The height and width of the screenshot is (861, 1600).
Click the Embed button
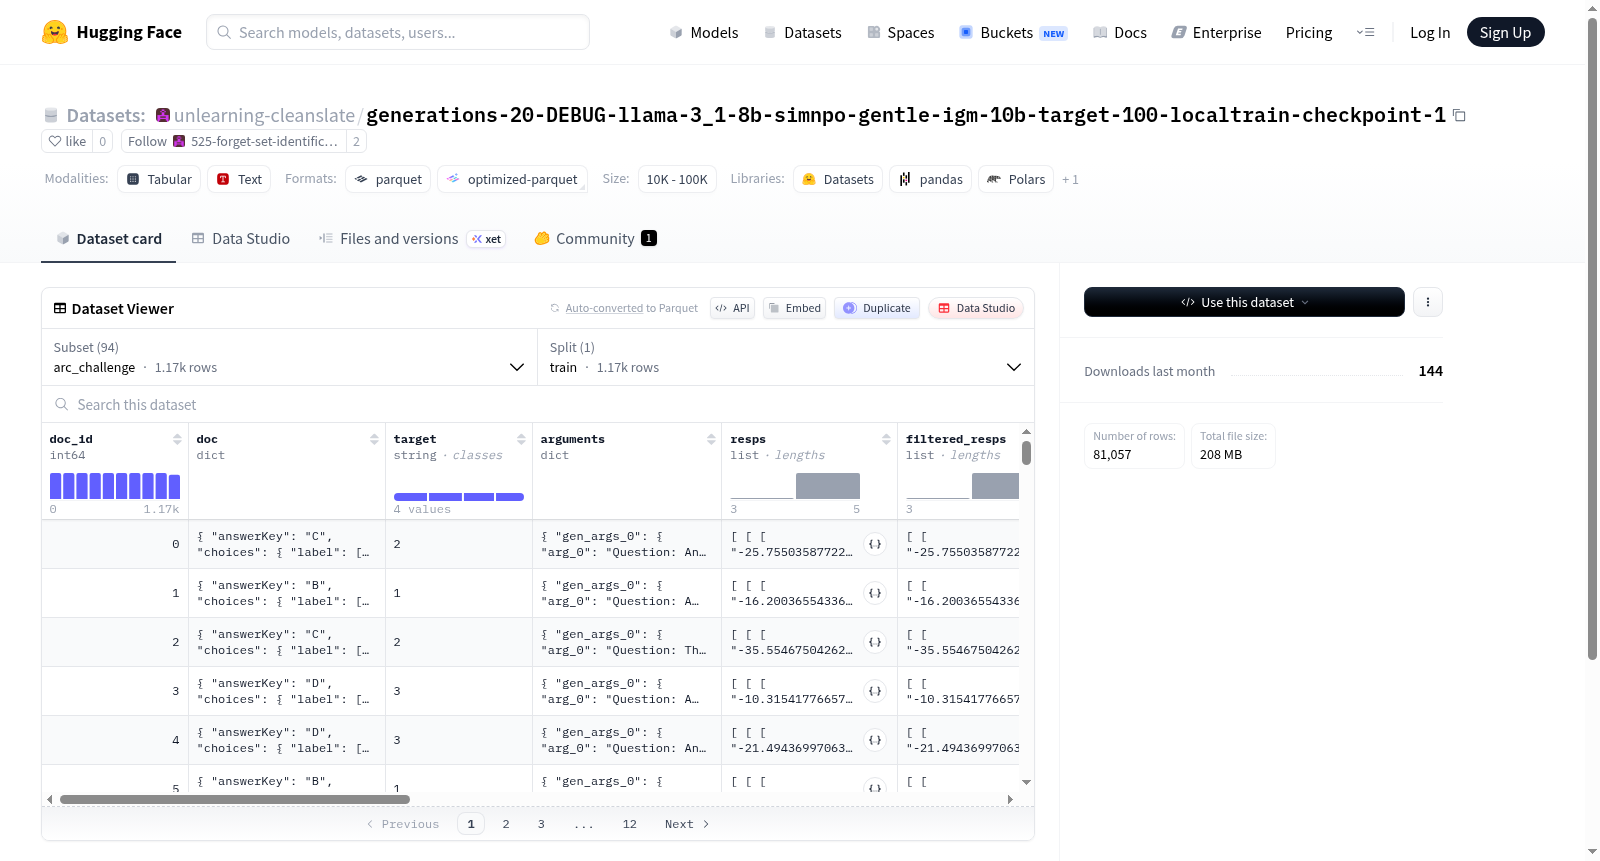tap(793, 308)
